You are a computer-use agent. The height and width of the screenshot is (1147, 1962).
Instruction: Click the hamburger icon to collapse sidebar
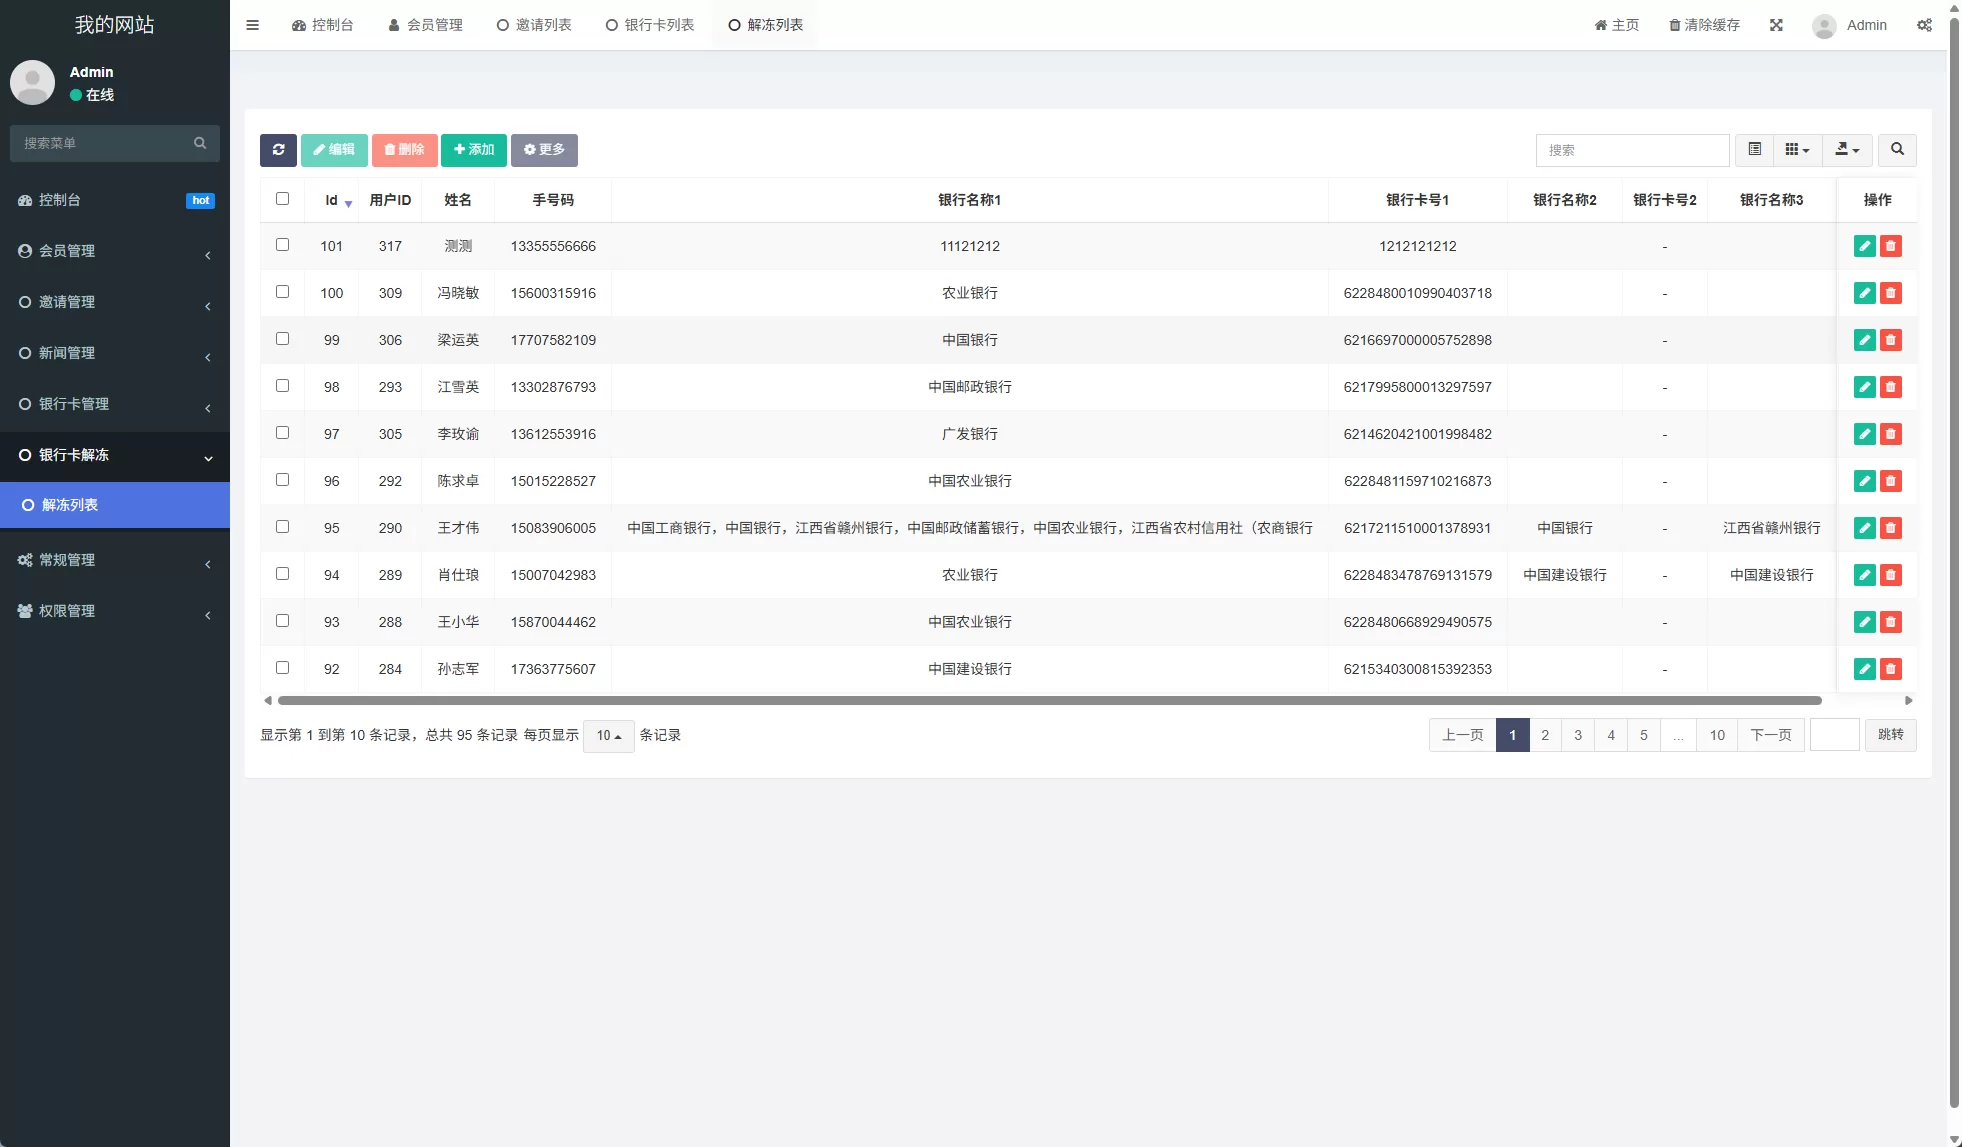[253, 24]
